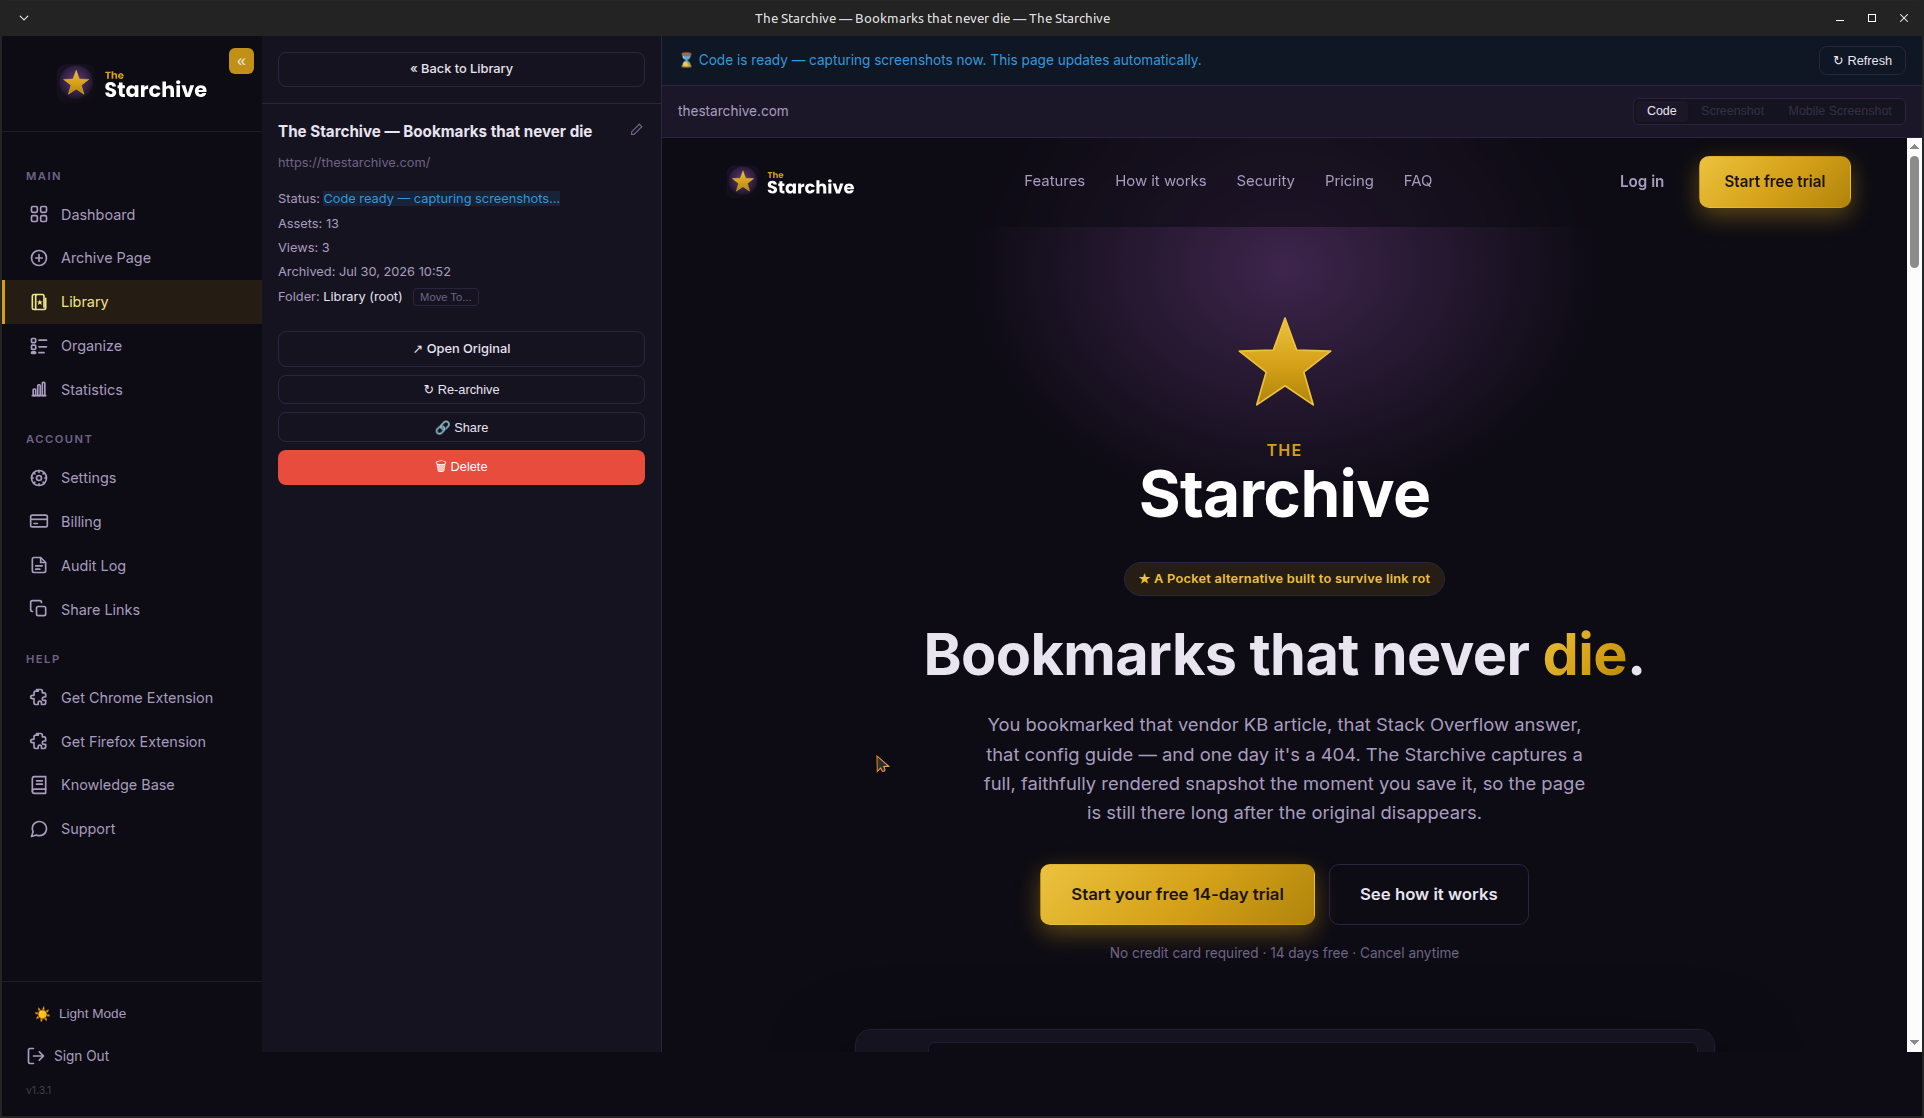Click the Get Chrome Extension puzzle icon
Viewport: 1924px width, 1118px height.
point(39,698)
